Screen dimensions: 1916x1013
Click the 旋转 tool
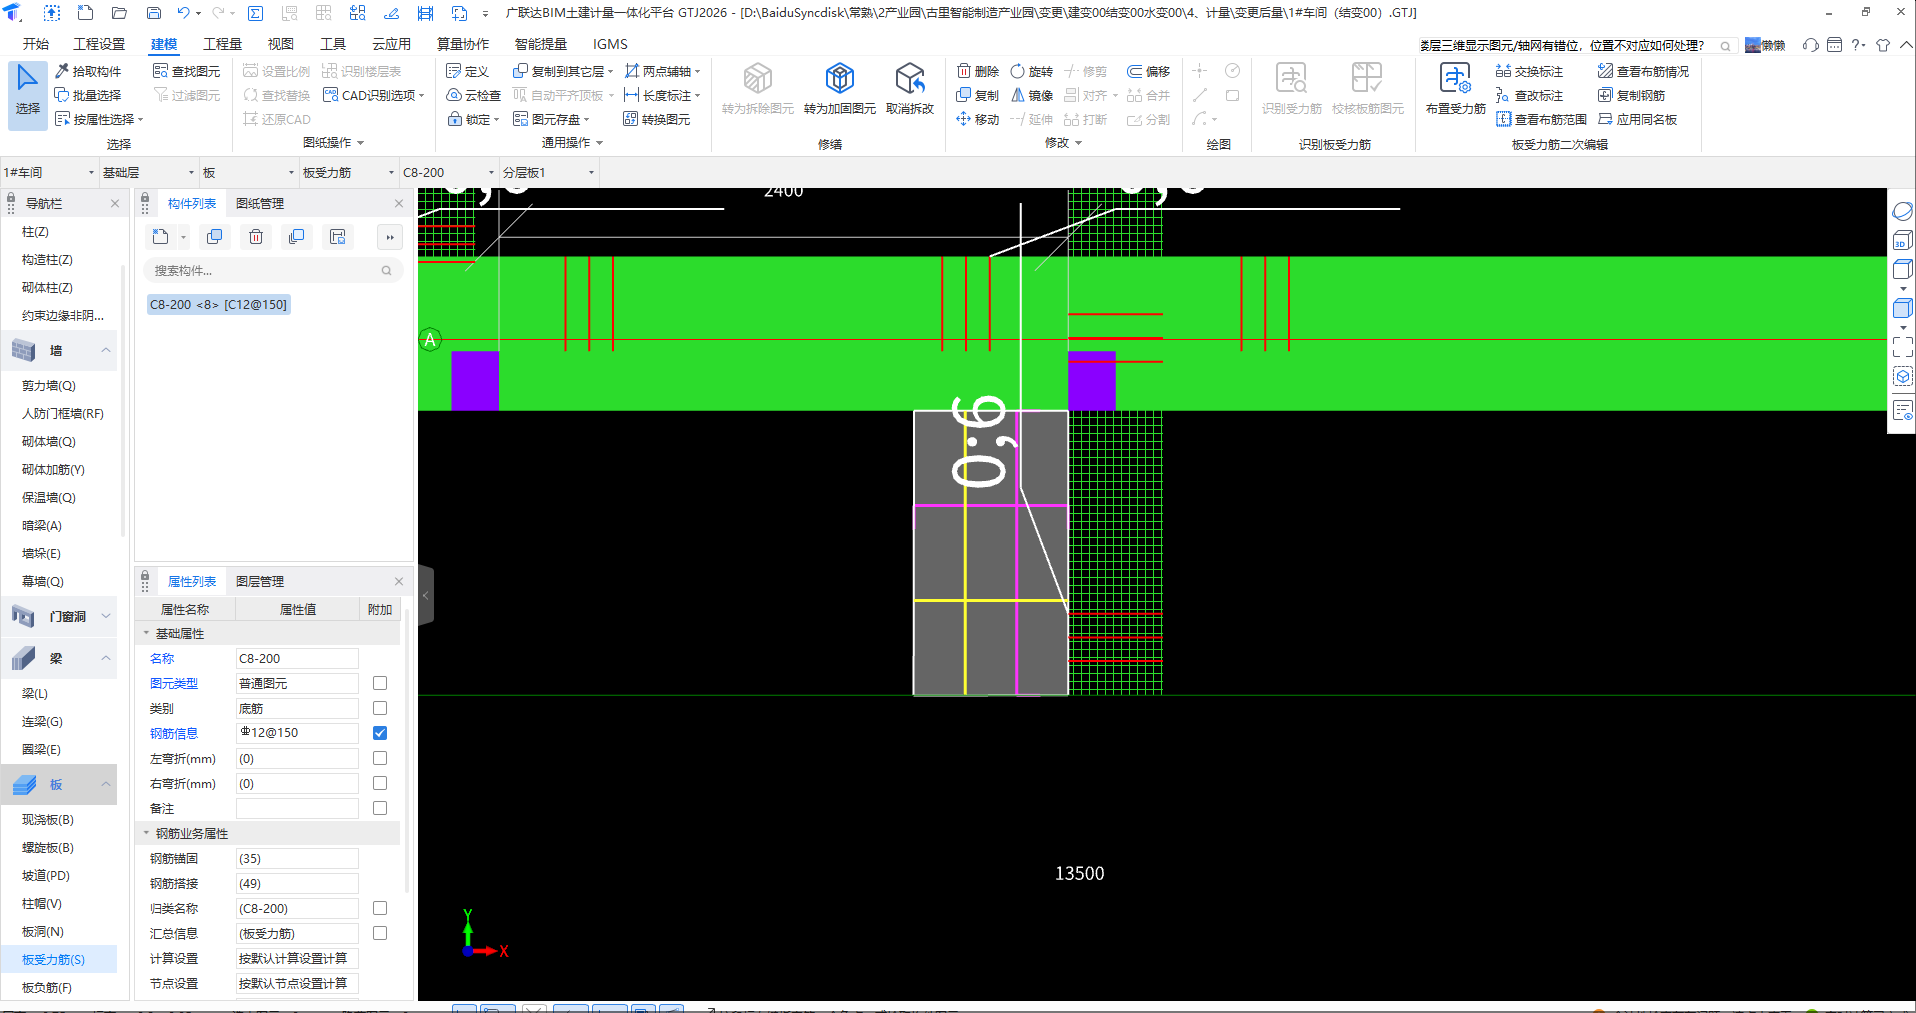tap(1032, 71)
